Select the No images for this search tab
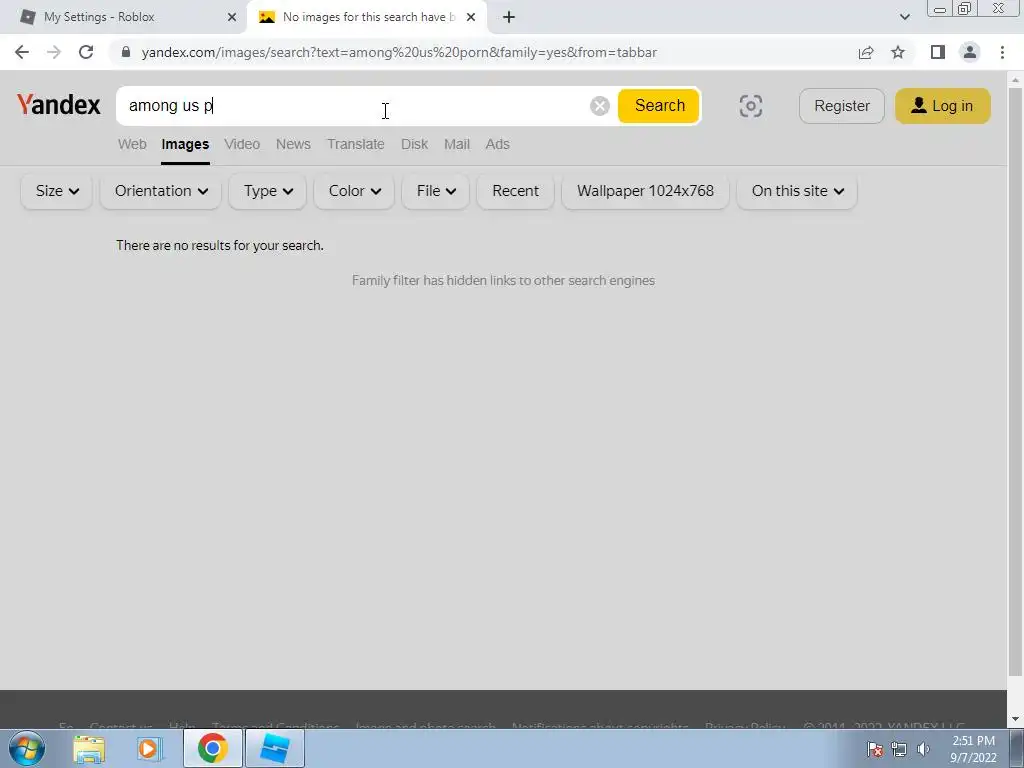Screen dimensions: 1024x768 tap(366, 17)
